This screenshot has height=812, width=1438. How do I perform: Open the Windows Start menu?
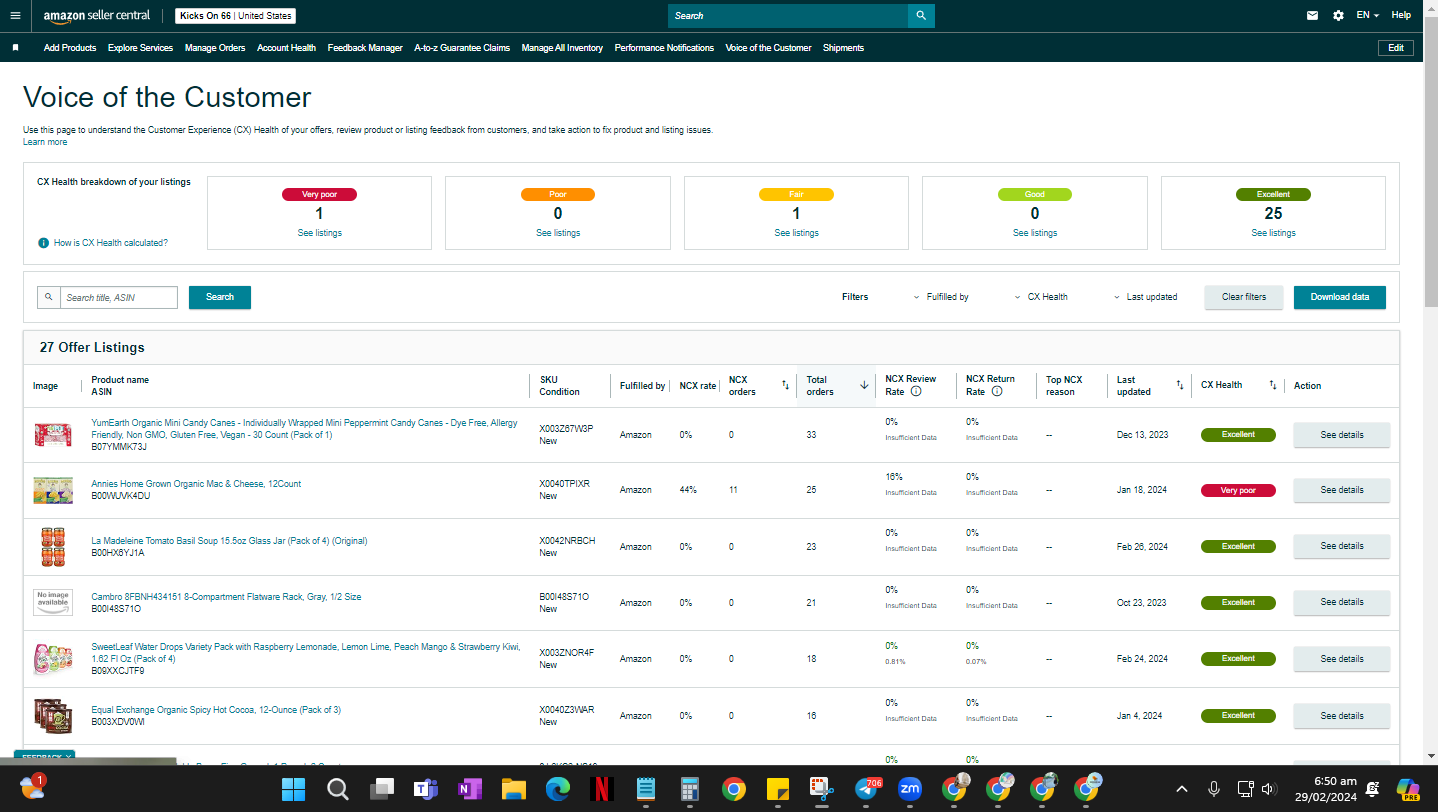point(294,789)
